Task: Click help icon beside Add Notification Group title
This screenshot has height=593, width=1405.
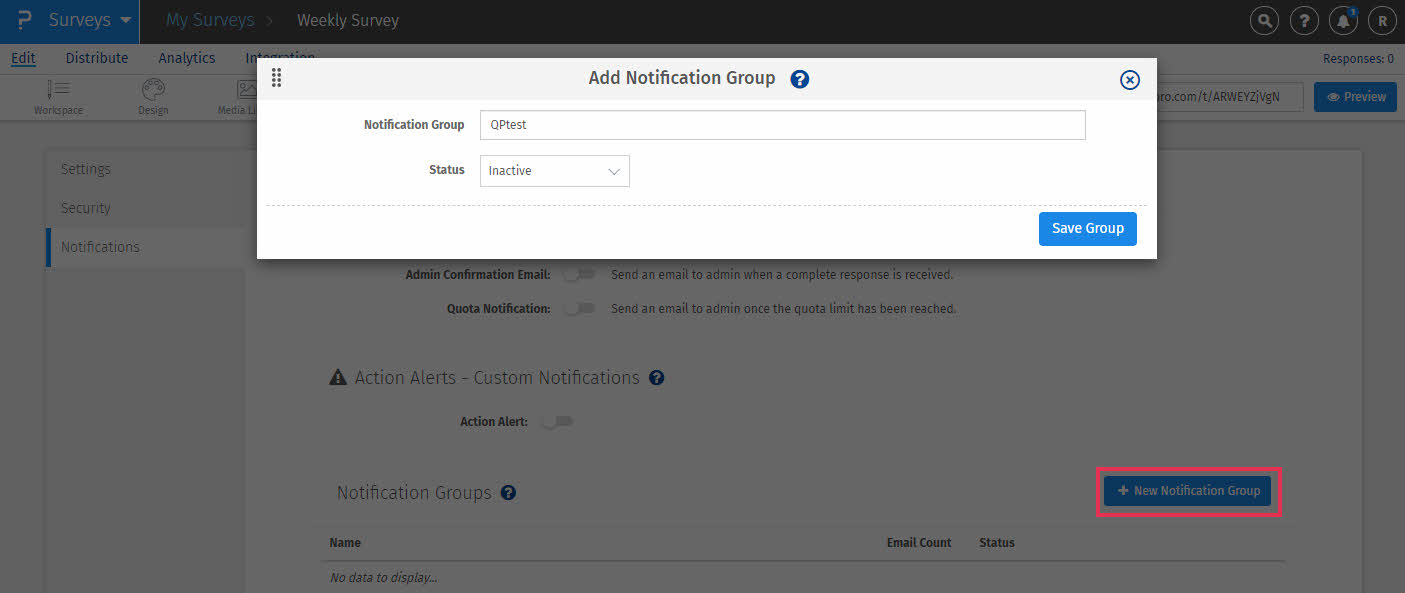Action: click(x=799, y=79)
